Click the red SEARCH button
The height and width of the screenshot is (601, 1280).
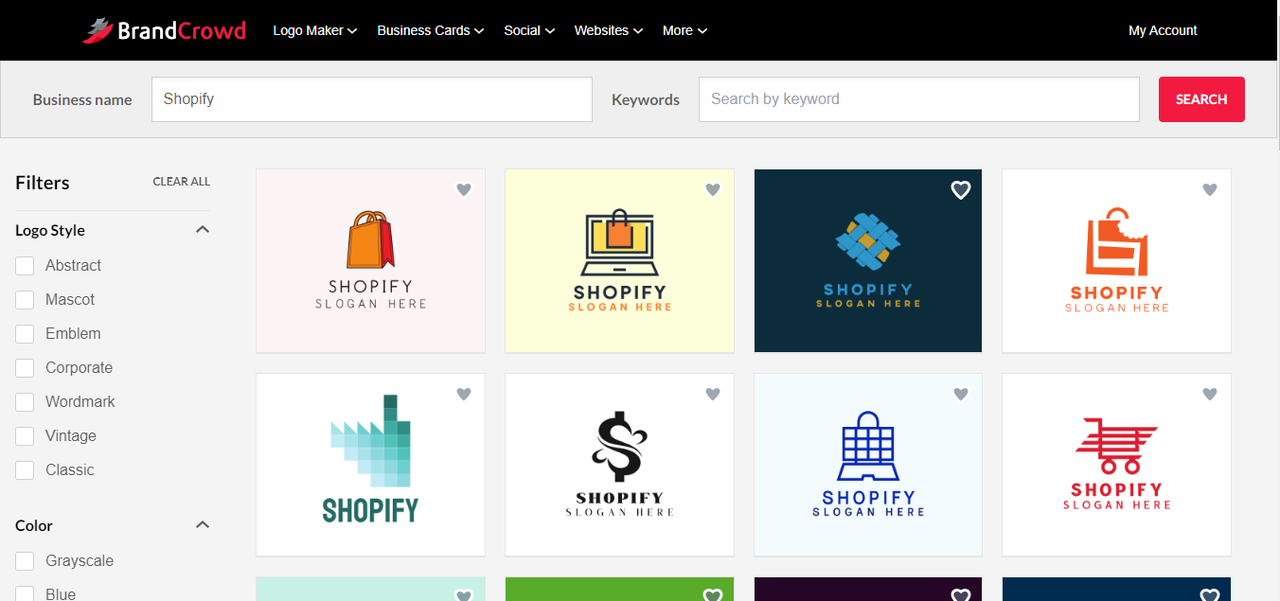[1202, 99]
